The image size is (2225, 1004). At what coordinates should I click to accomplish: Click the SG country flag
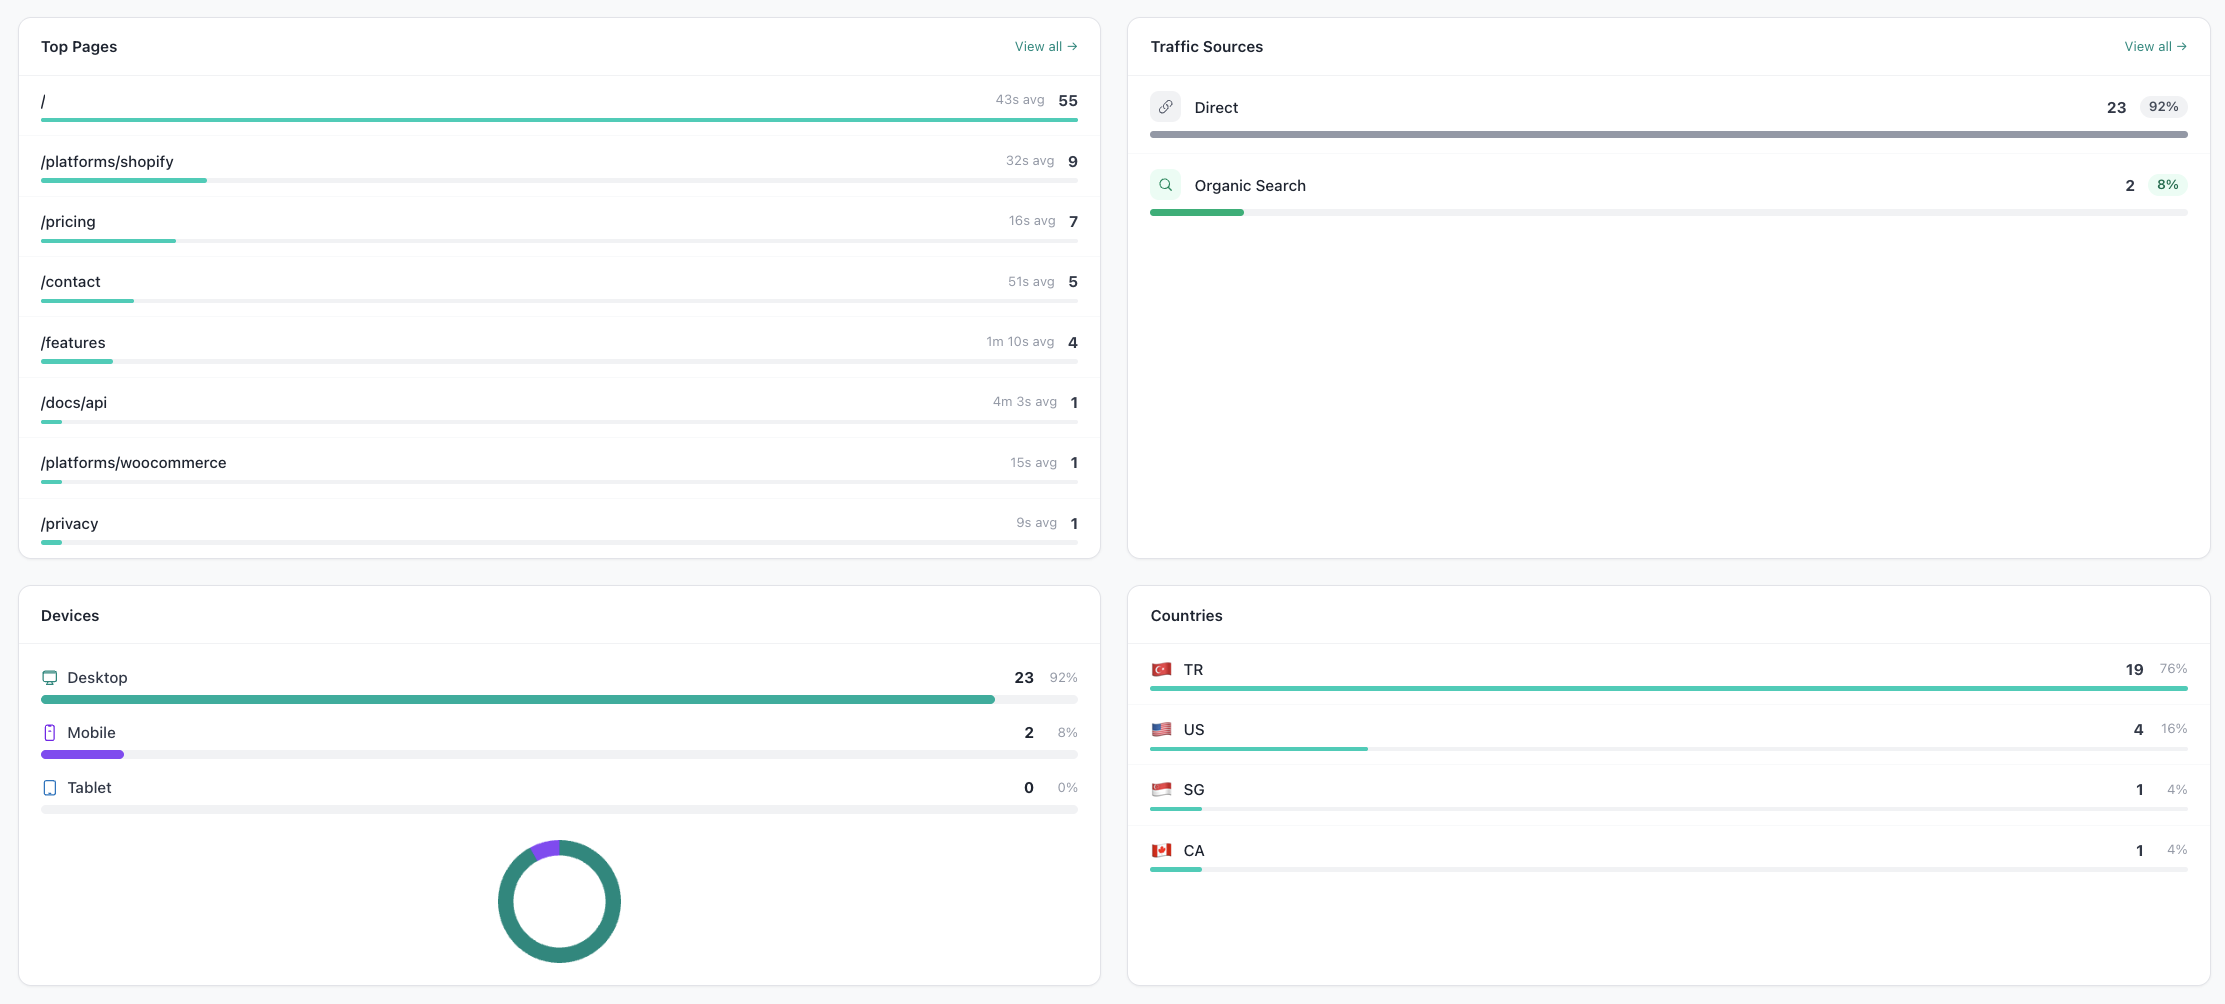[x=1163, y=789]
